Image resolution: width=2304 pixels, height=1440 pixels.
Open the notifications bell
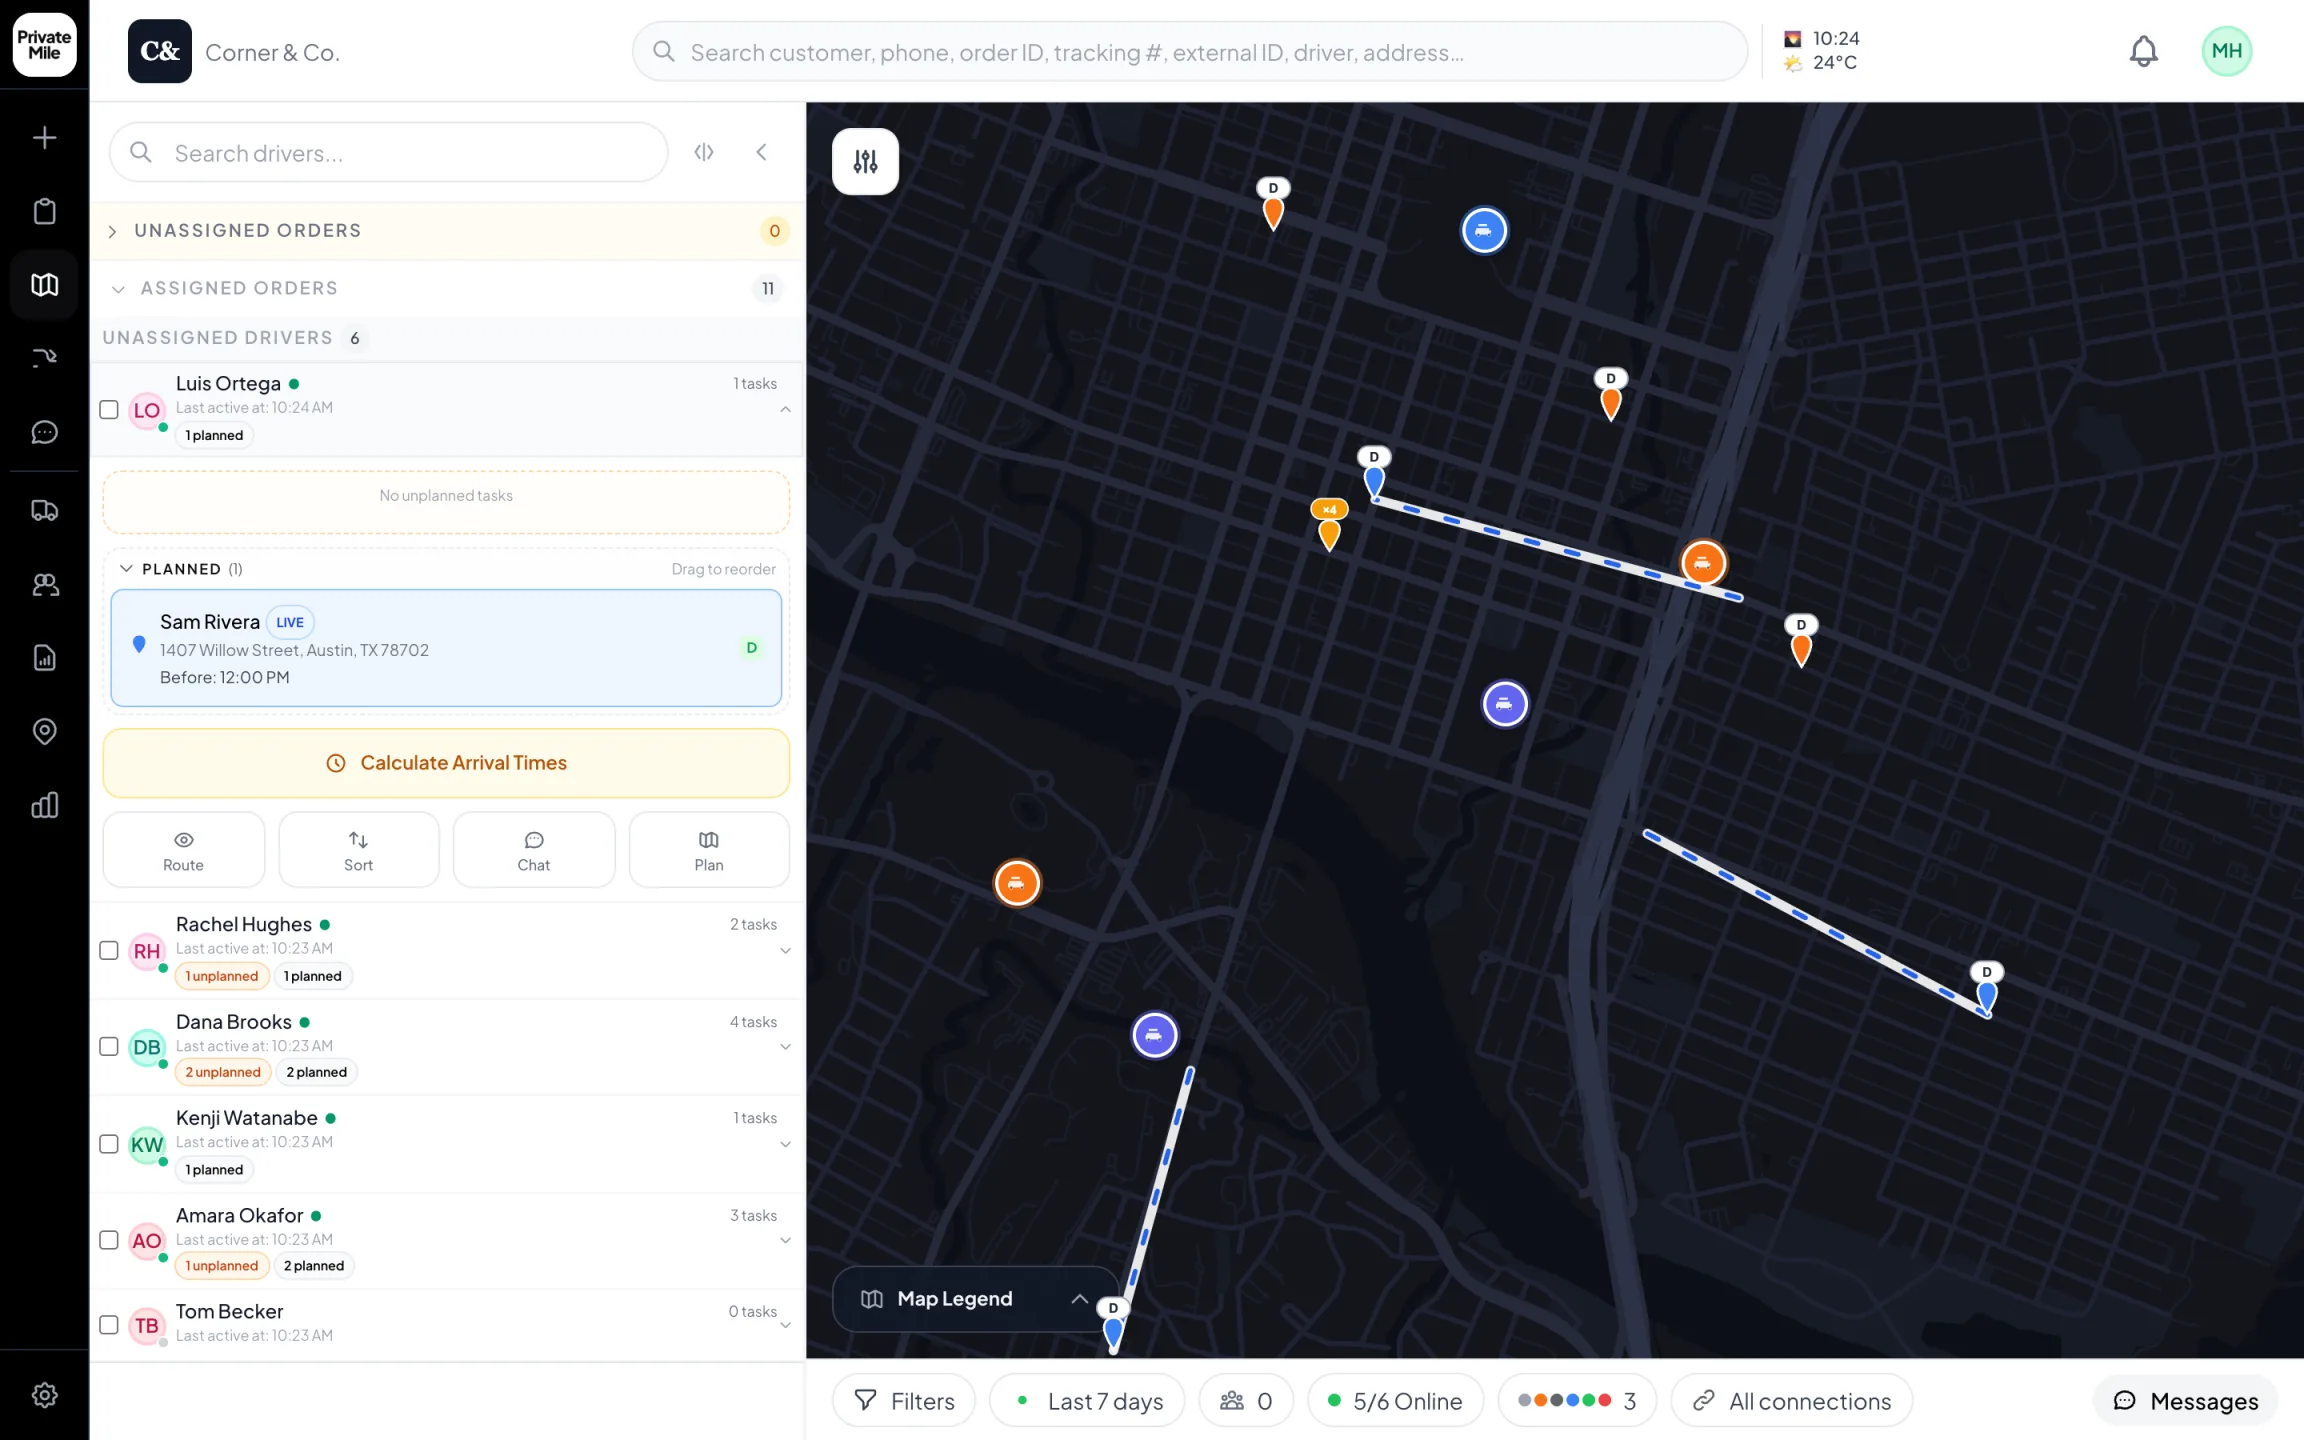pyautogui.click(x=2143, y=51)
